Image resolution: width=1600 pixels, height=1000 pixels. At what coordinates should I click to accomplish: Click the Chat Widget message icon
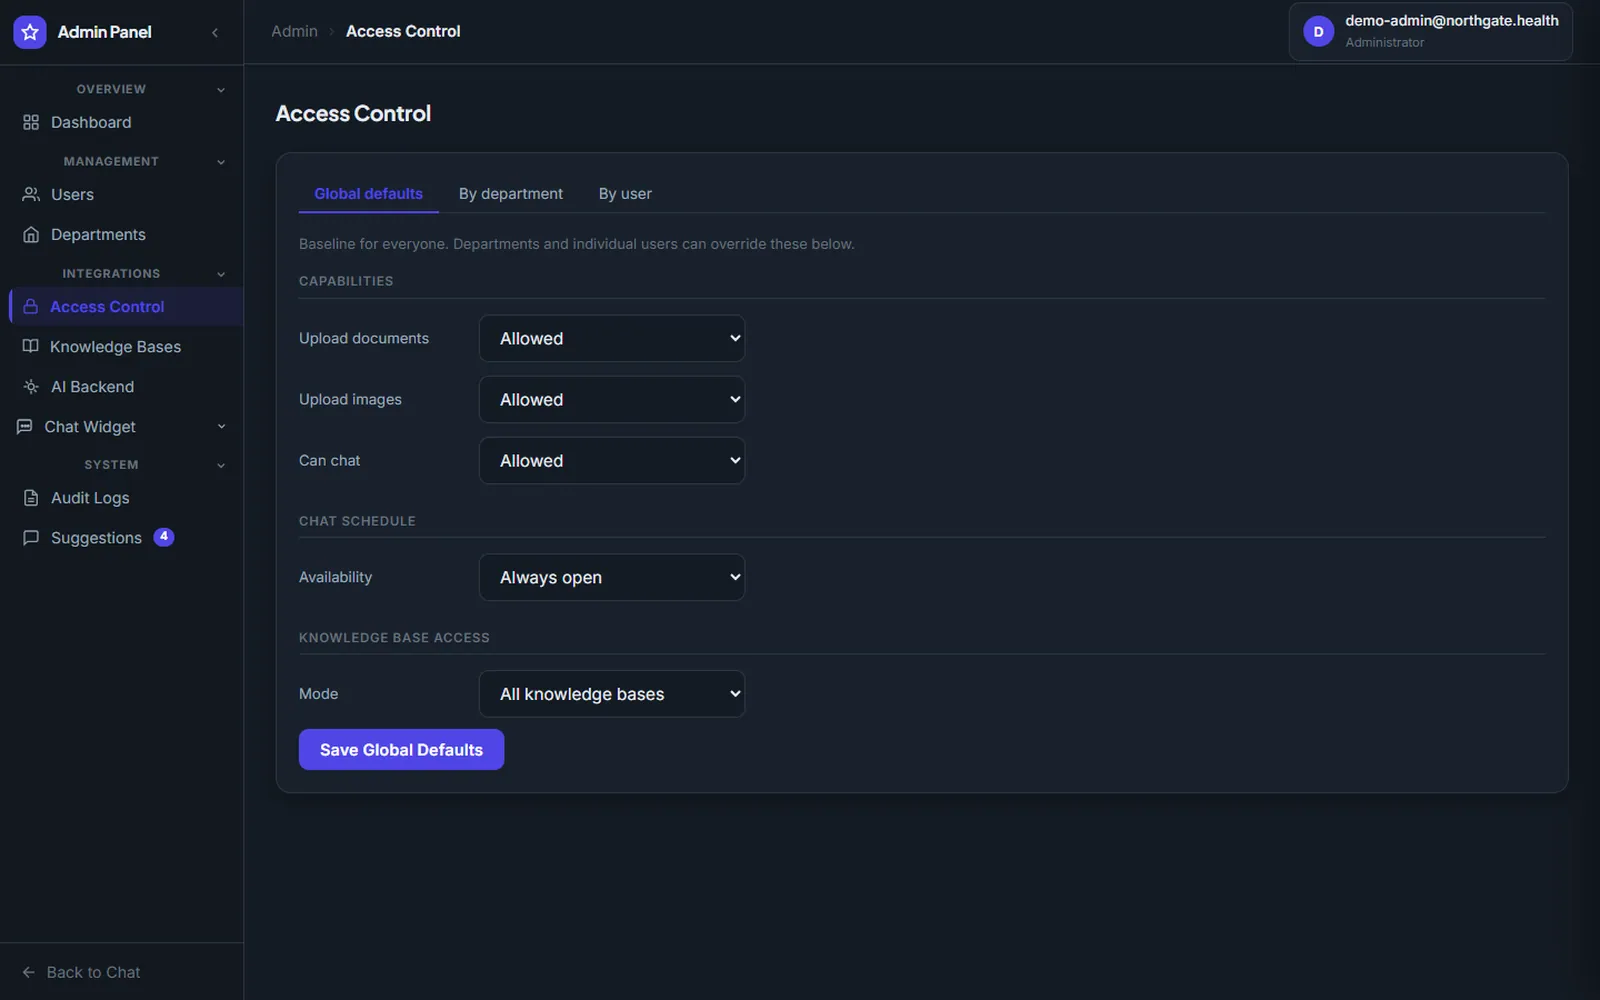pos(25,426)
